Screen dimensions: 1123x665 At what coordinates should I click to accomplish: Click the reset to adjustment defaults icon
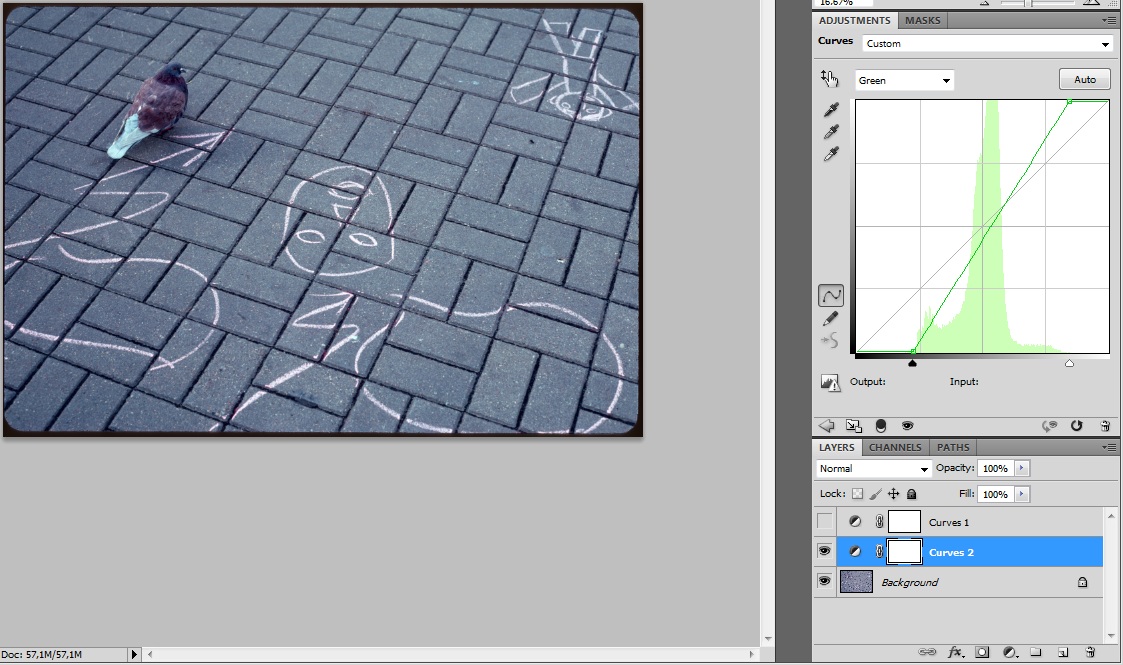pyautogui.click(x=1077, y=425)
